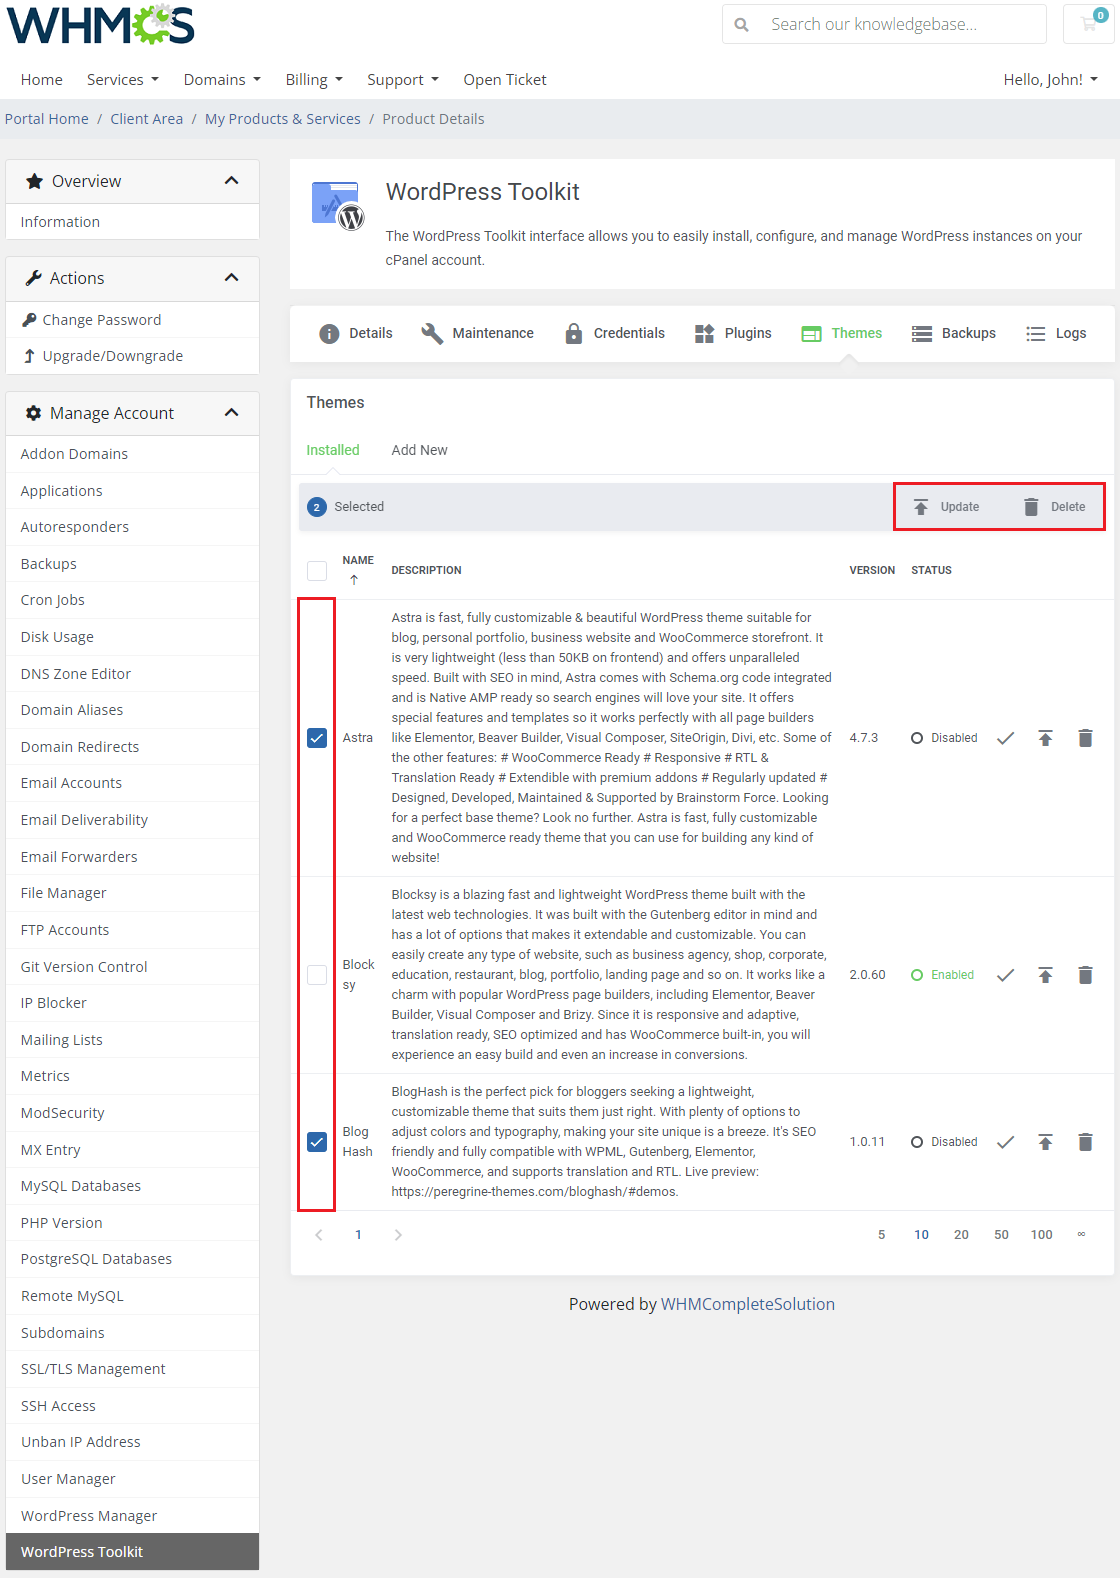The image size is (1120, 1578).
Task: Click the Credentials lock icon
Action: pos(574,334)
